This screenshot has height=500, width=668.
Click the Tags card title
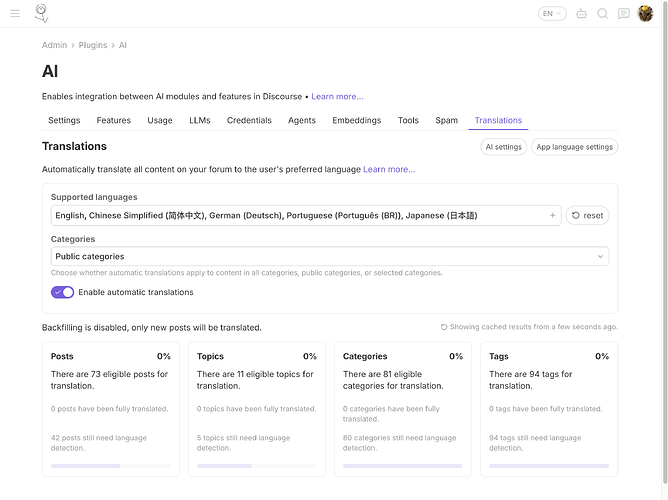click(x=499, y=356)
